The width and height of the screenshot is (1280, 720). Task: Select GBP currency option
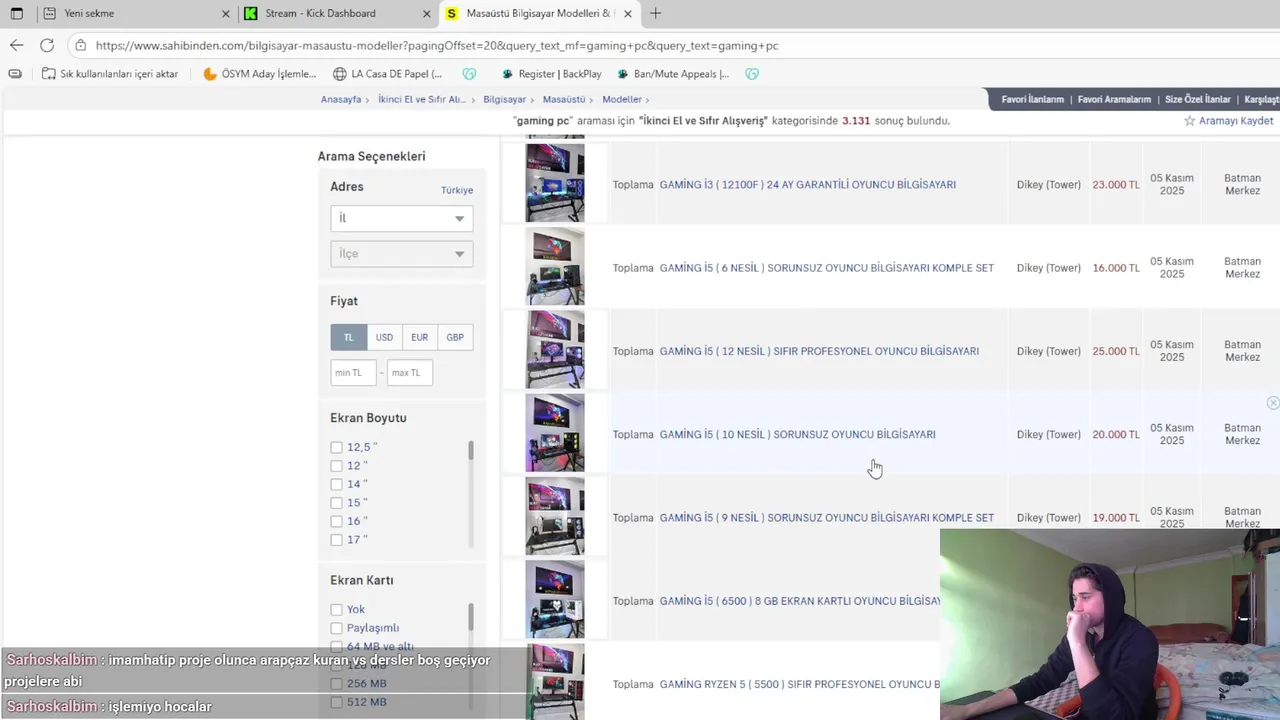pos(455,338)
